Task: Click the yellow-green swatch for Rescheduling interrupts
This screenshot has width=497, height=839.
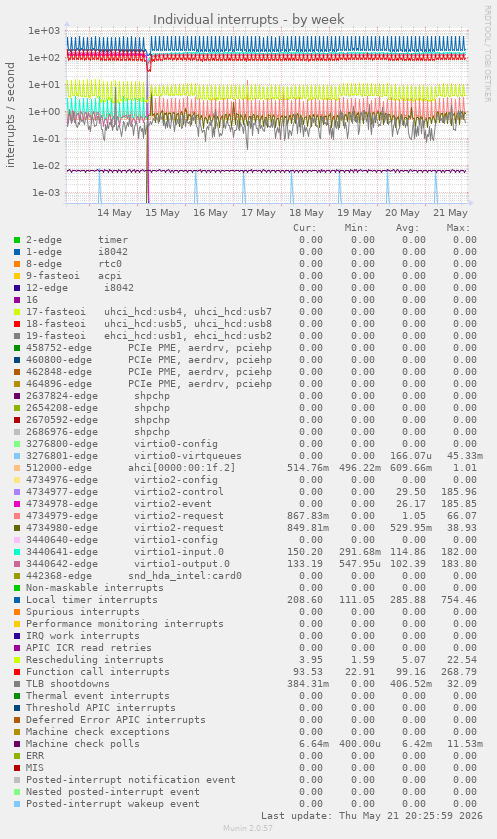Action: pos(17,660)
